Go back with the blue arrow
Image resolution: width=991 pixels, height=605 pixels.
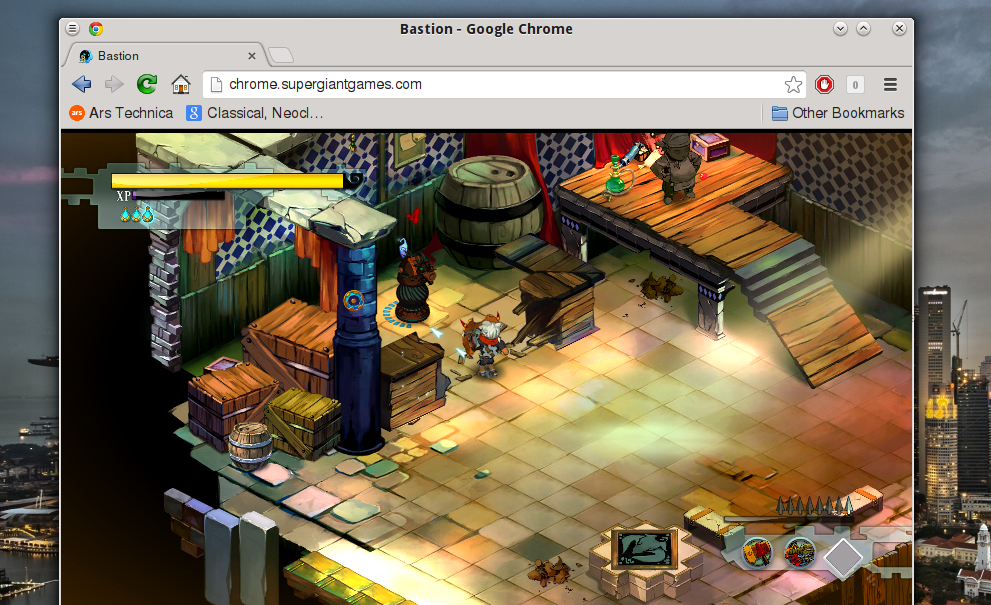(82, 84)
